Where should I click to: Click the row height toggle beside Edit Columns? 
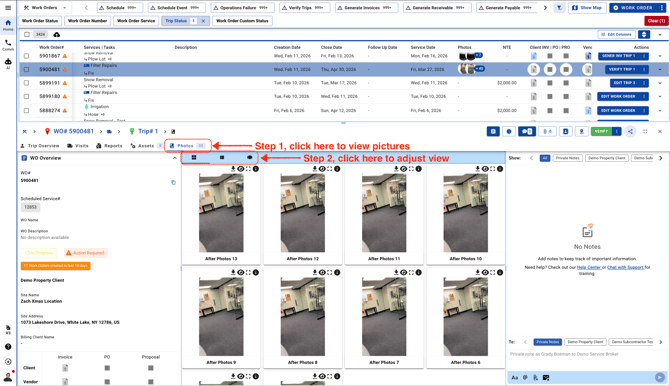tap(644, 35)
